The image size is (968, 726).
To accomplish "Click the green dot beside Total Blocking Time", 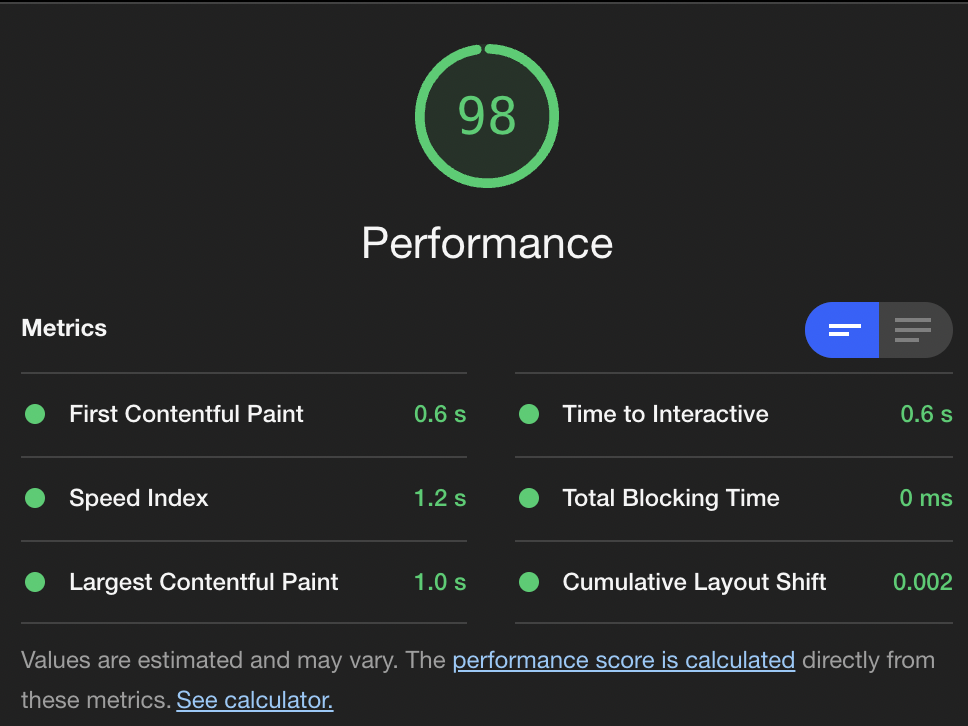I will click(529, 498).
